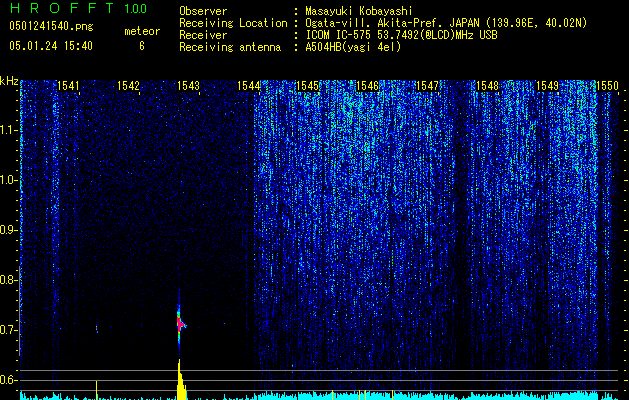Click the thin yellow spike below 1541 echo

pos(97,390)
